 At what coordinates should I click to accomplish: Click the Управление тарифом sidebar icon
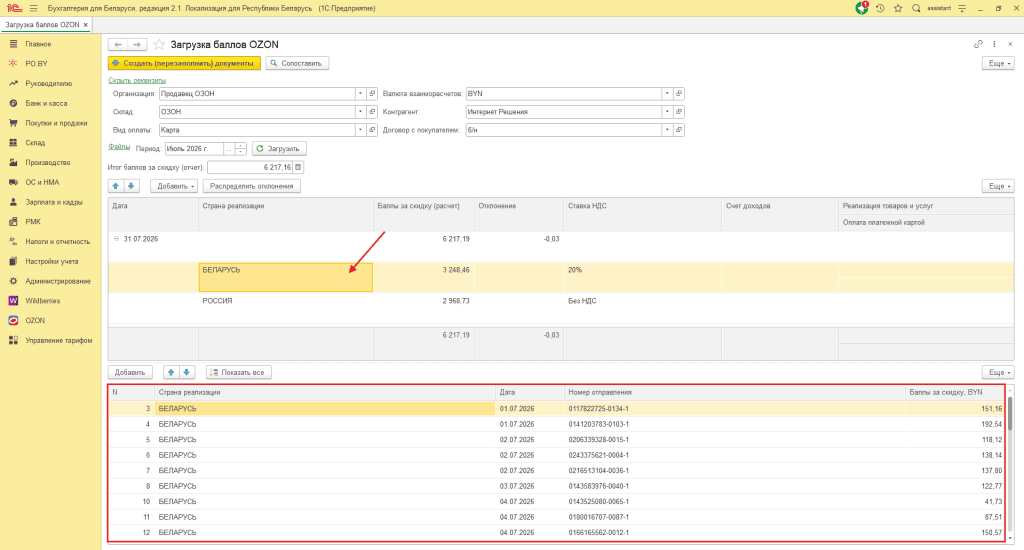tap(13, 340)
